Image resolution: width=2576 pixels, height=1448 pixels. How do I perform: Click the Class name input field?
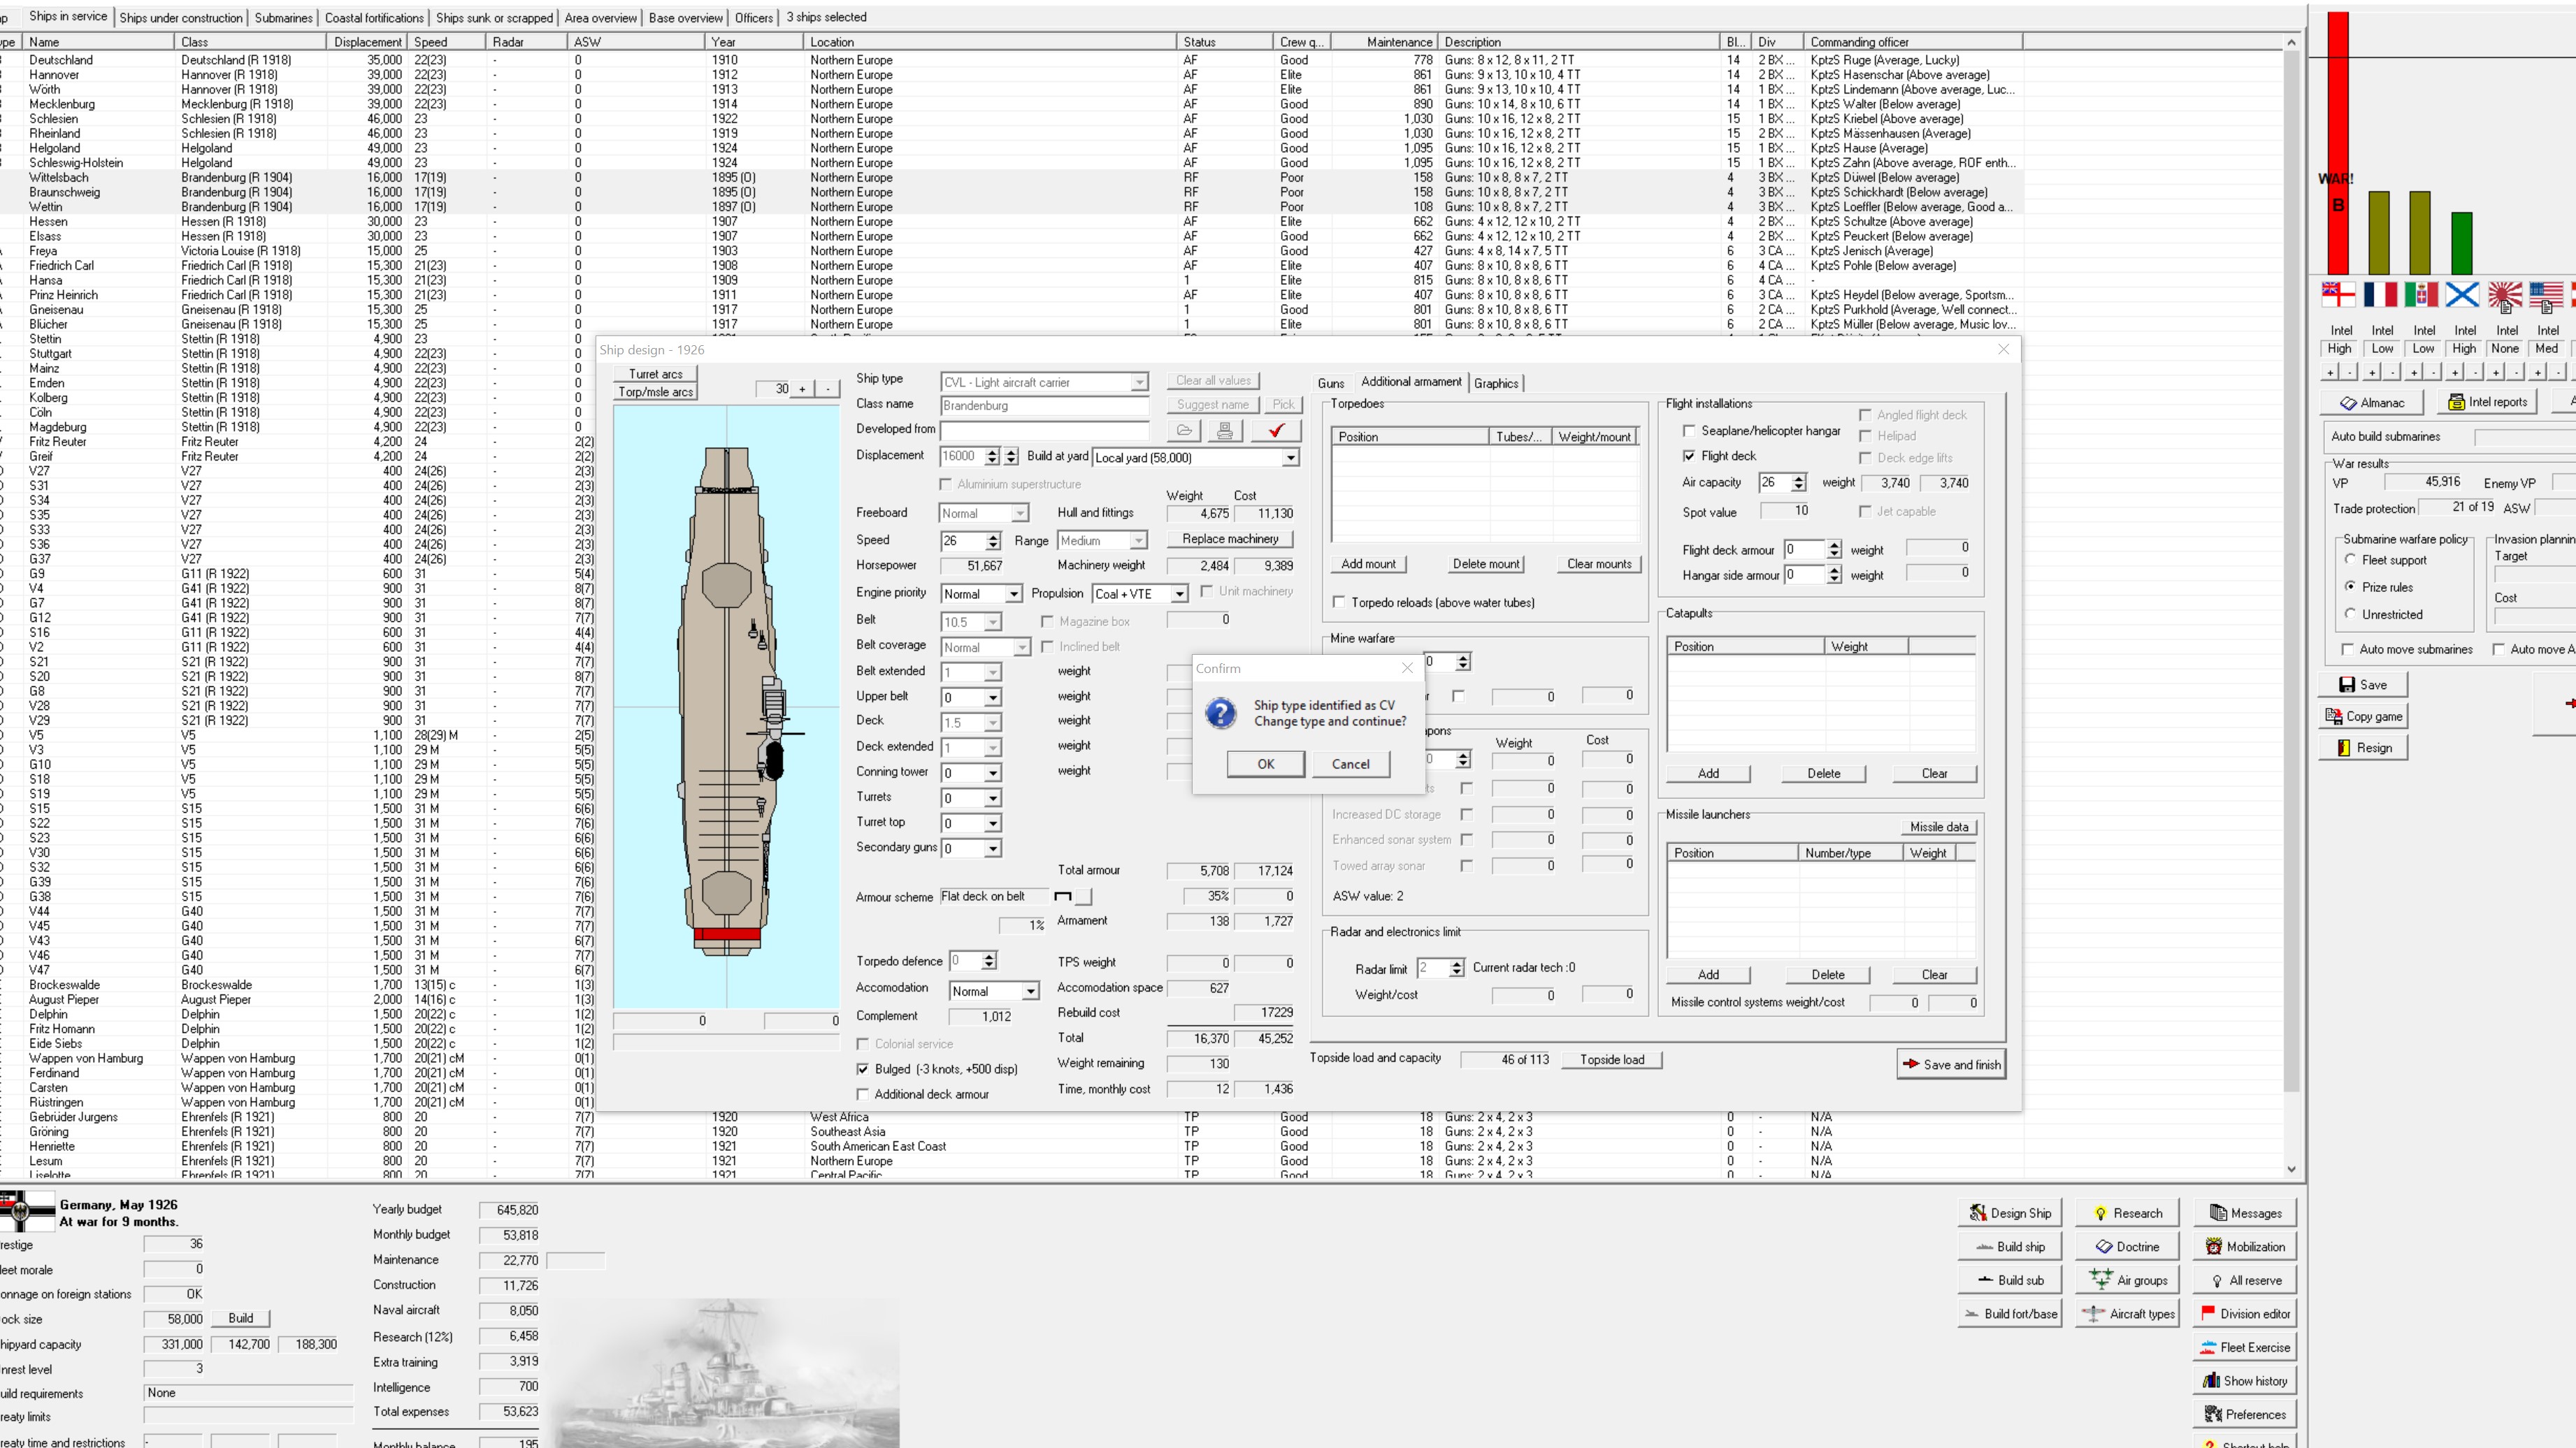point(1044,406)
